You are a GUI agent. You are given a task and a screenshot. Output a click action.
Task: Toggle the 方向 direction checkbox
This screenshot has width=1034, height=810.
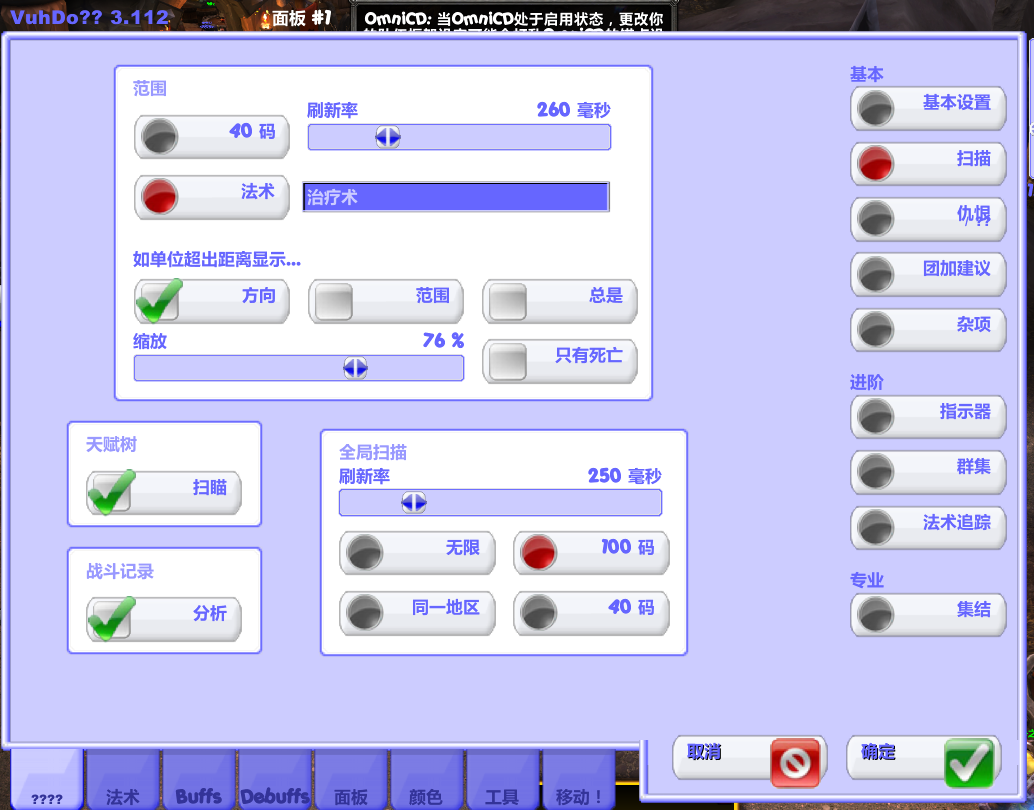pos(160,300)
